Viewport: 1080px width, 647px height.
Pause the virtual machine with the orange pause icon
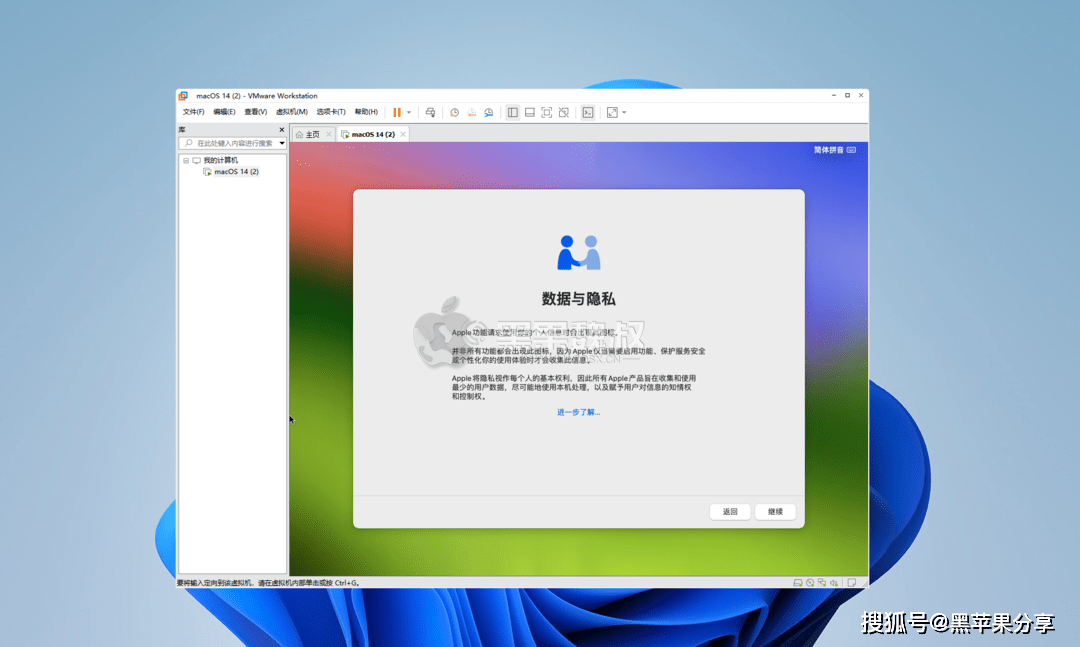(x=397, y=112)
